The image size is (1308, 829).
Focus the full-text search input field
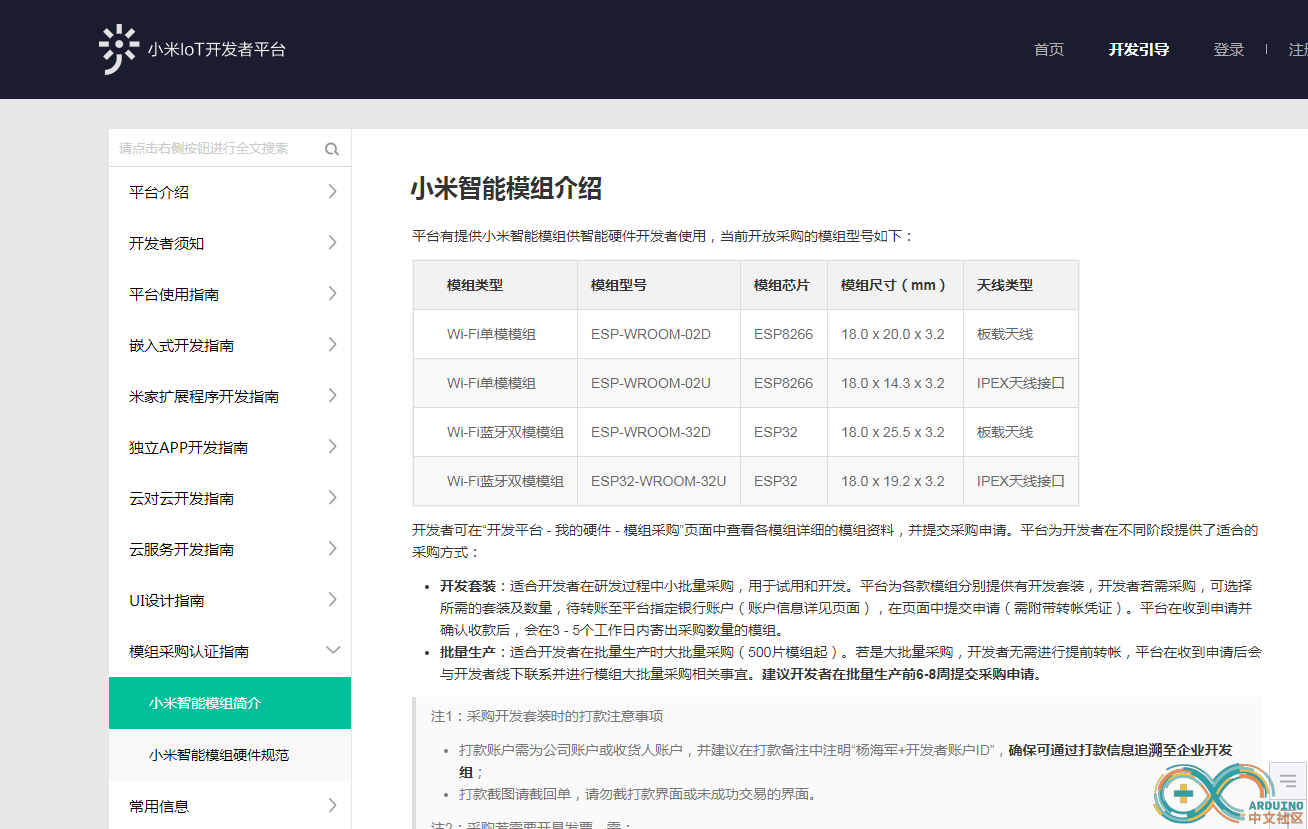point(215,148)
